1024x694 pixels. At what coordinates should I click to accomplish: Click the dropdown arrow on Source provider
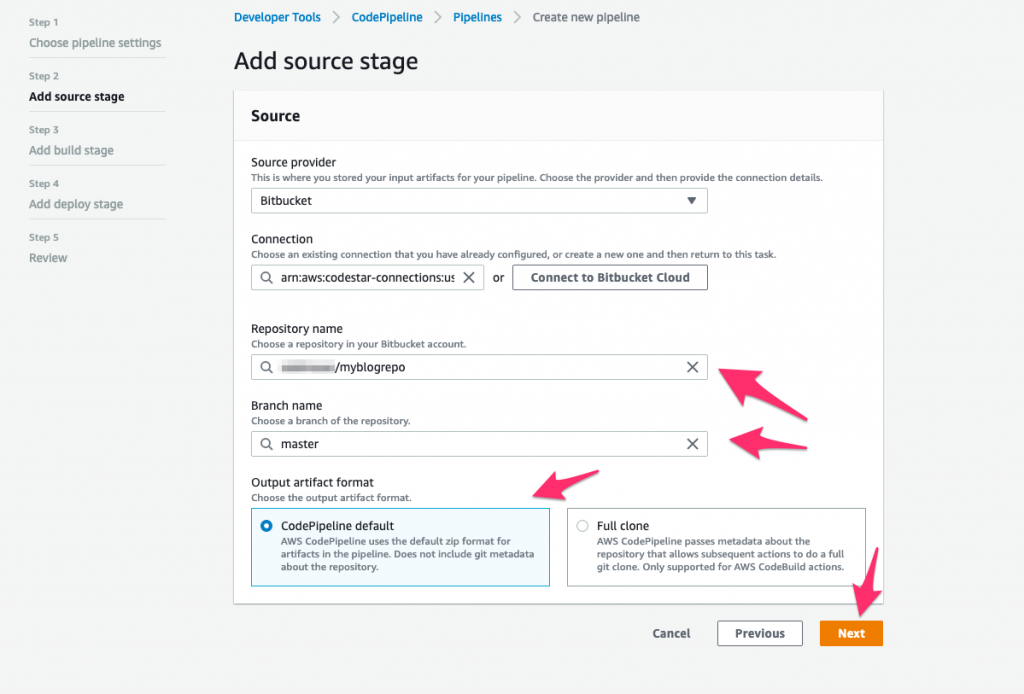click(x=691, y=200)
